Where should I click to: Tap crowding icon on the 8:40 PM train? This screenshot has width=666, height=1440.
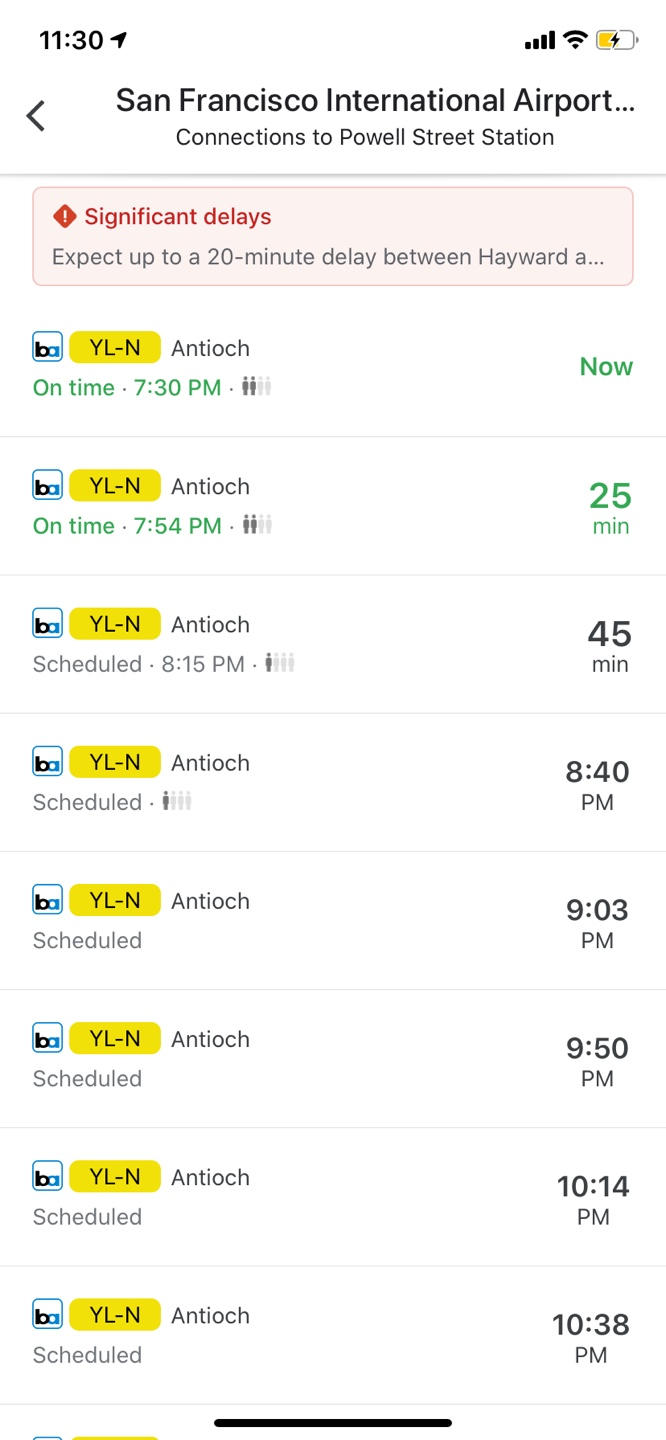177,801
